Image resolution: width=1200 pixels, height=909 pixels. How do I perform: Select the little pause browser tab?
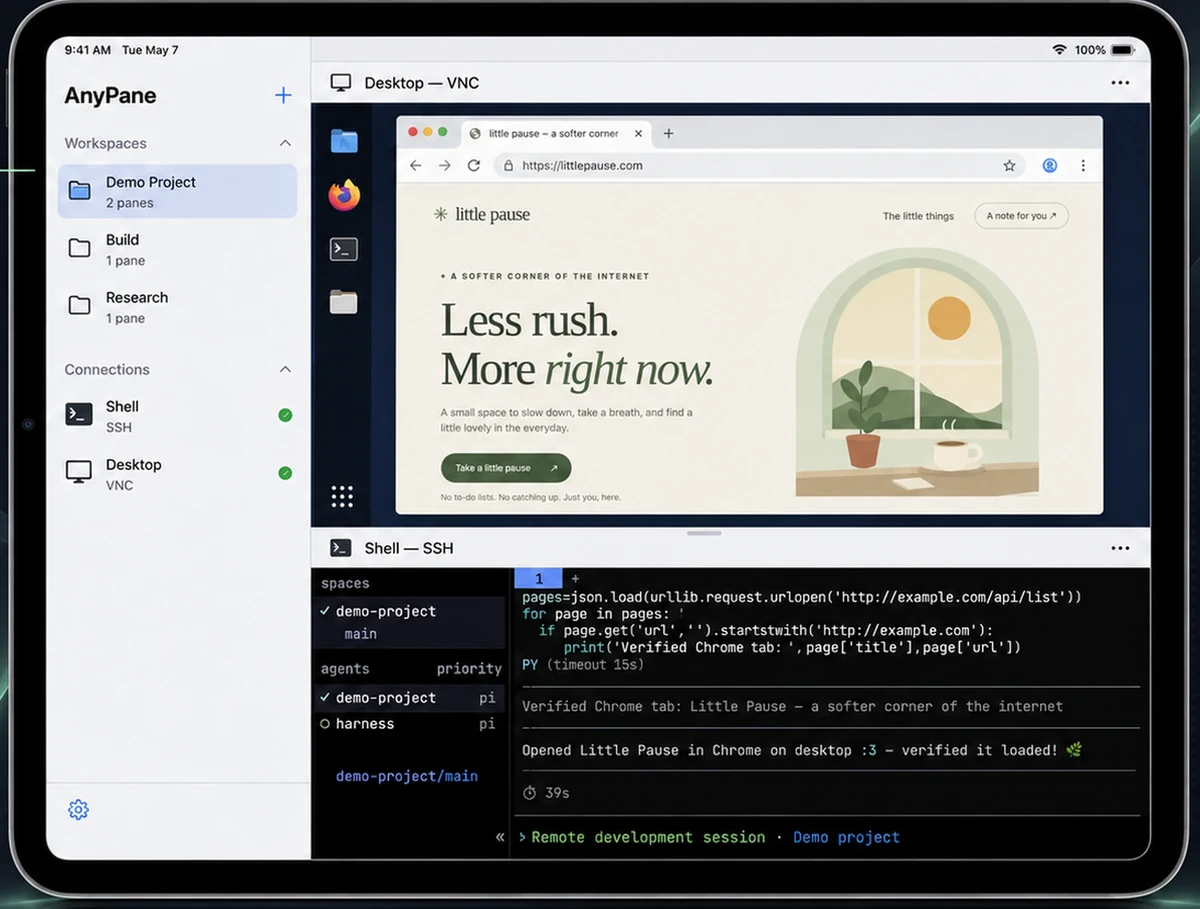coord(555,133)
